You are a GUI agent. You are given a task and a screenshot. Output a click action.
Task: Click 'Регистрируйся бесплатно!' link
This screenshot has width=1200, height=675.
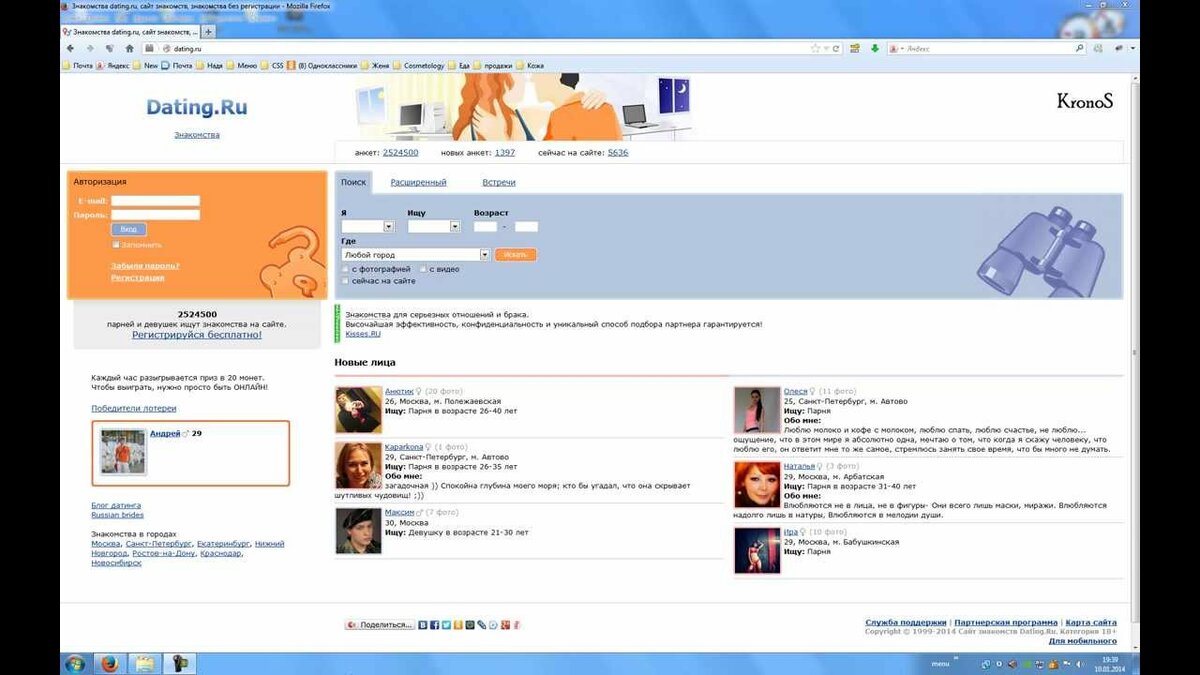(197, 335)
